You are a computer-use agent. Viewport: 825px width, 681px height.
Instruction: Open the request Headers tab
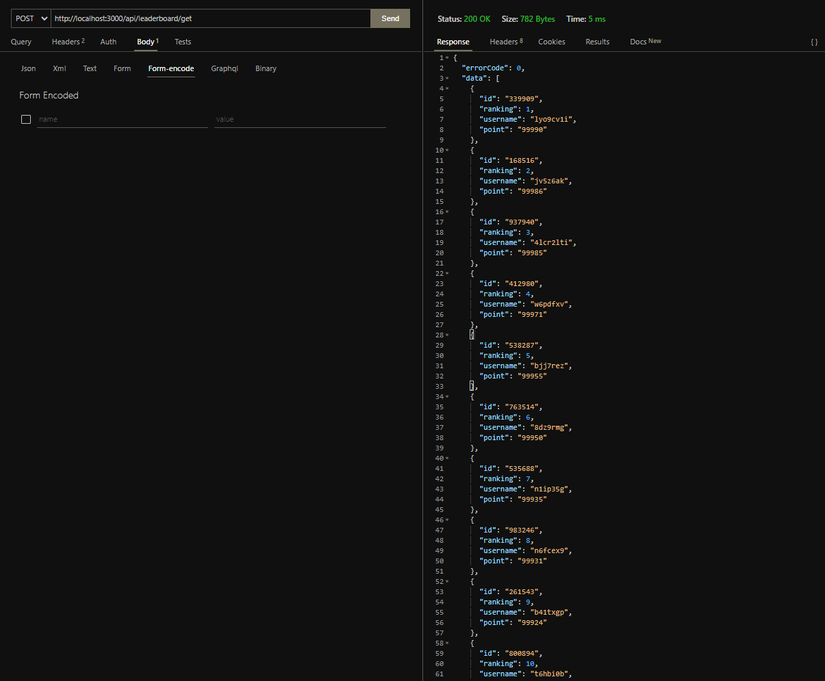68,42
